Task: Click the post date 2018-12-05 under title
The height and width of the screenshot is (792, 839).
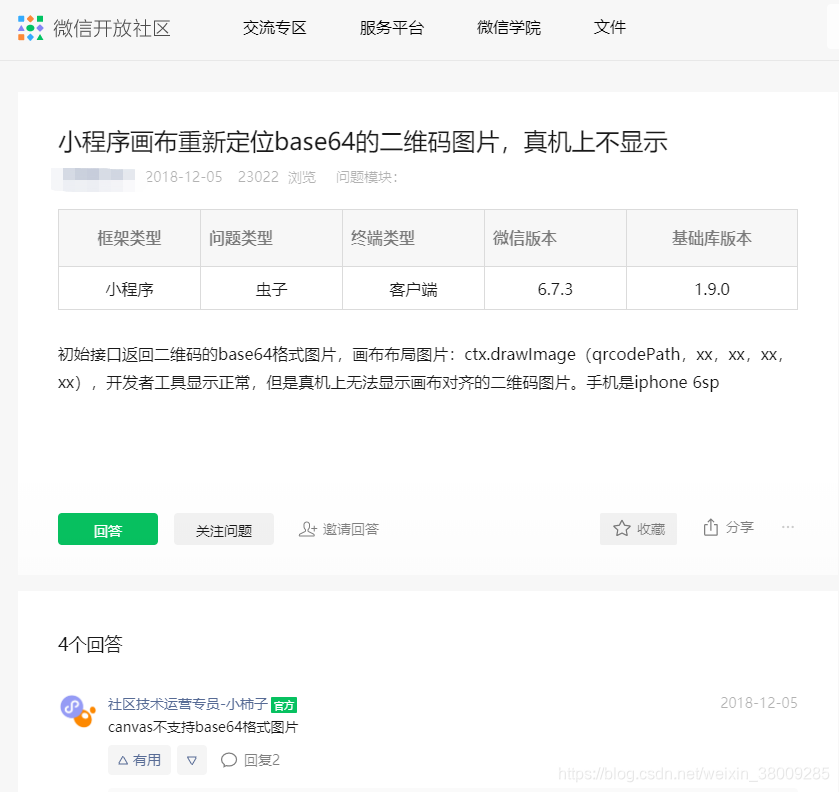Action: [x=184, y=177]
